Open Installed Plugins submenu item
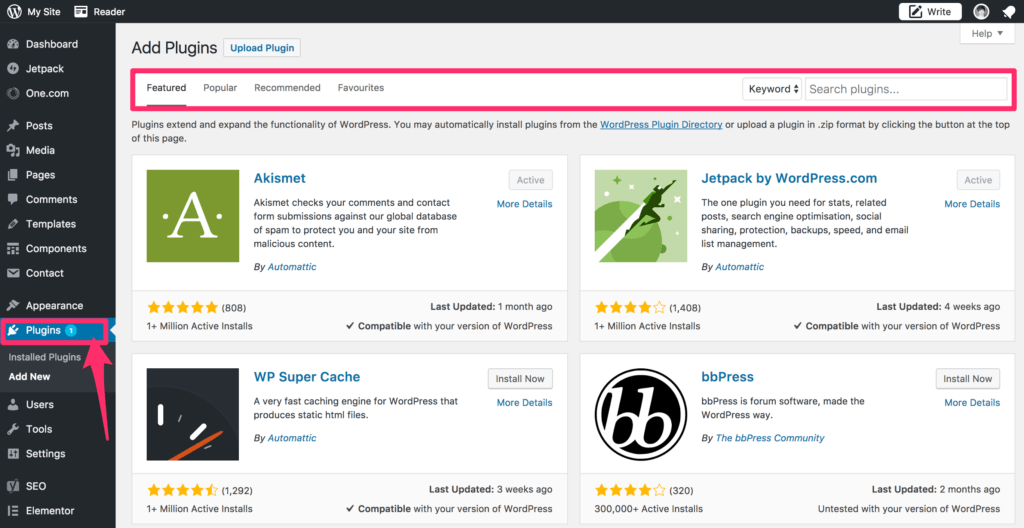Image resolution: width=1024 pixels, height=528 pixels. 44,357
